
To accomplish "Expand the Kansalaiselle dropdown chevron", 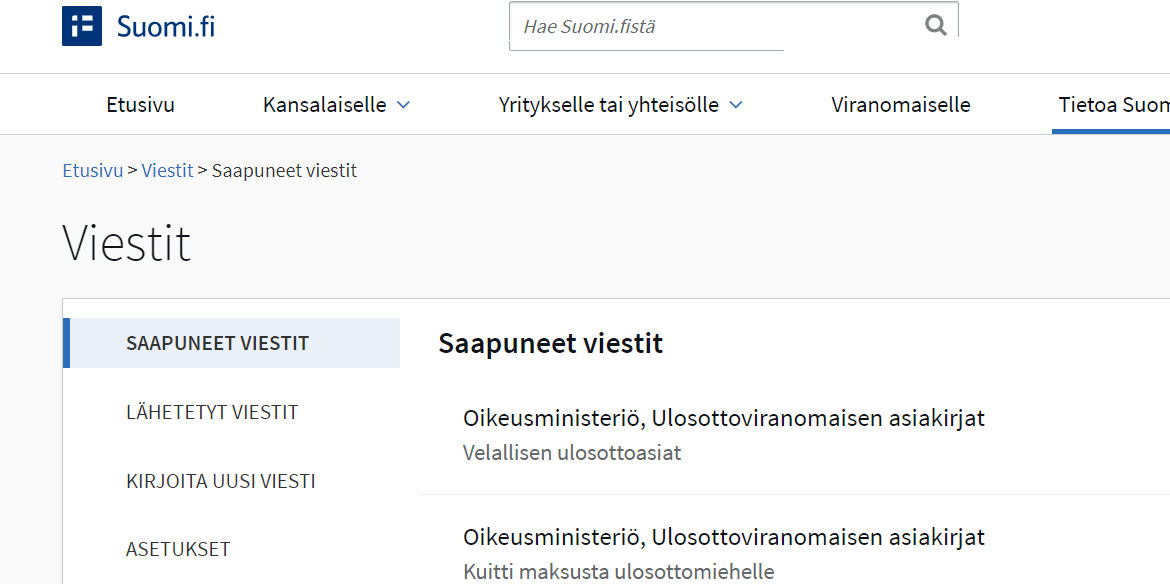I will point(404,105).
